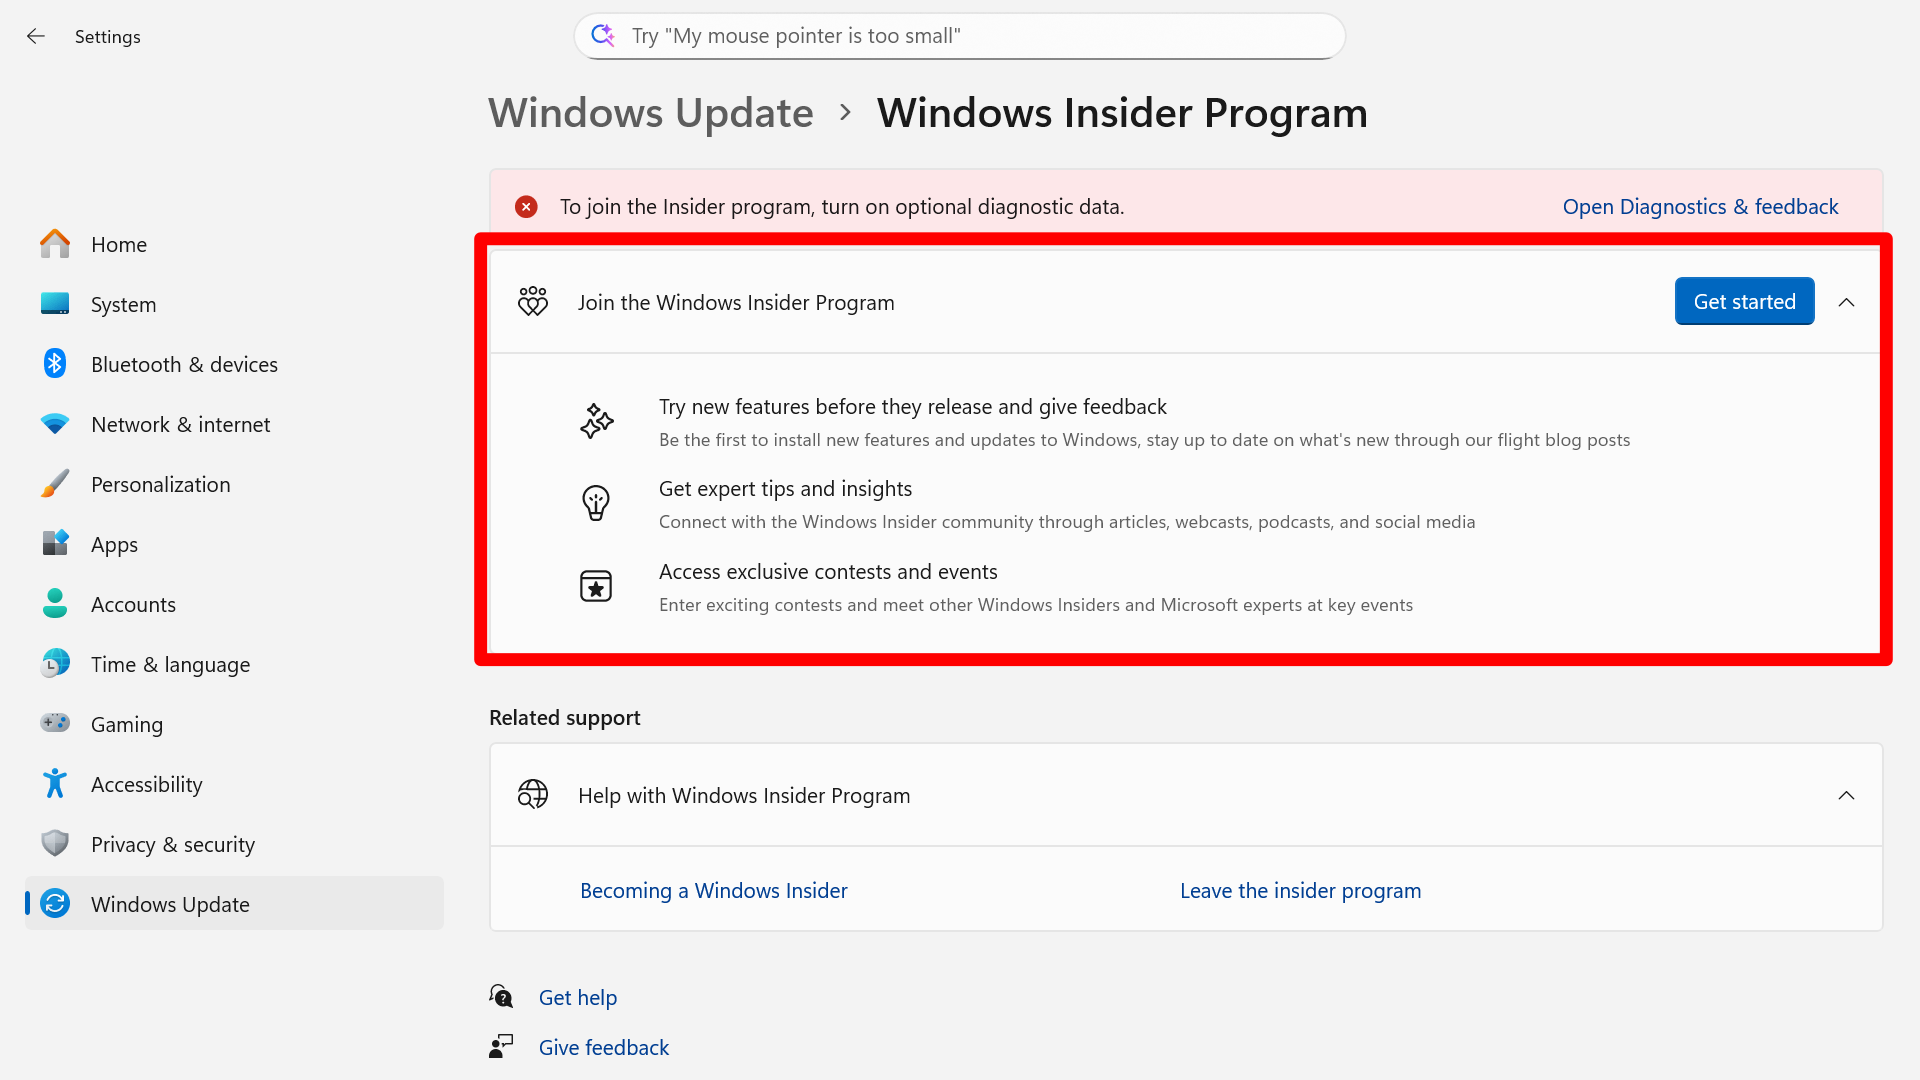Open System settings via monitor icon
Screen dimensions: 1920x1080
coord(54,304)
